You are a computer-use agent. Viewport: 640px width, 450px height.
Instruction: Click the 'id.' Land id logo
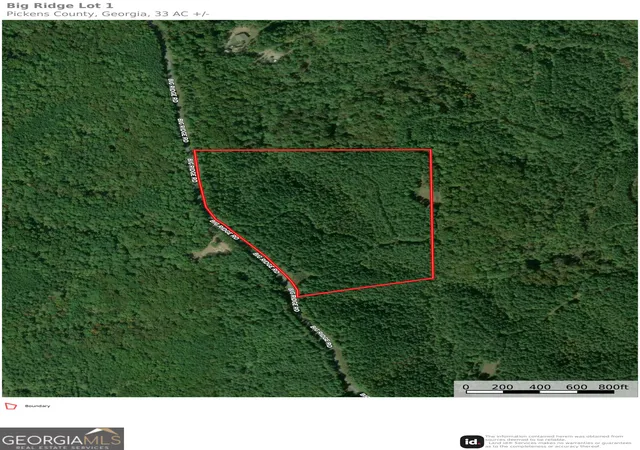click(x=472, y=441)
